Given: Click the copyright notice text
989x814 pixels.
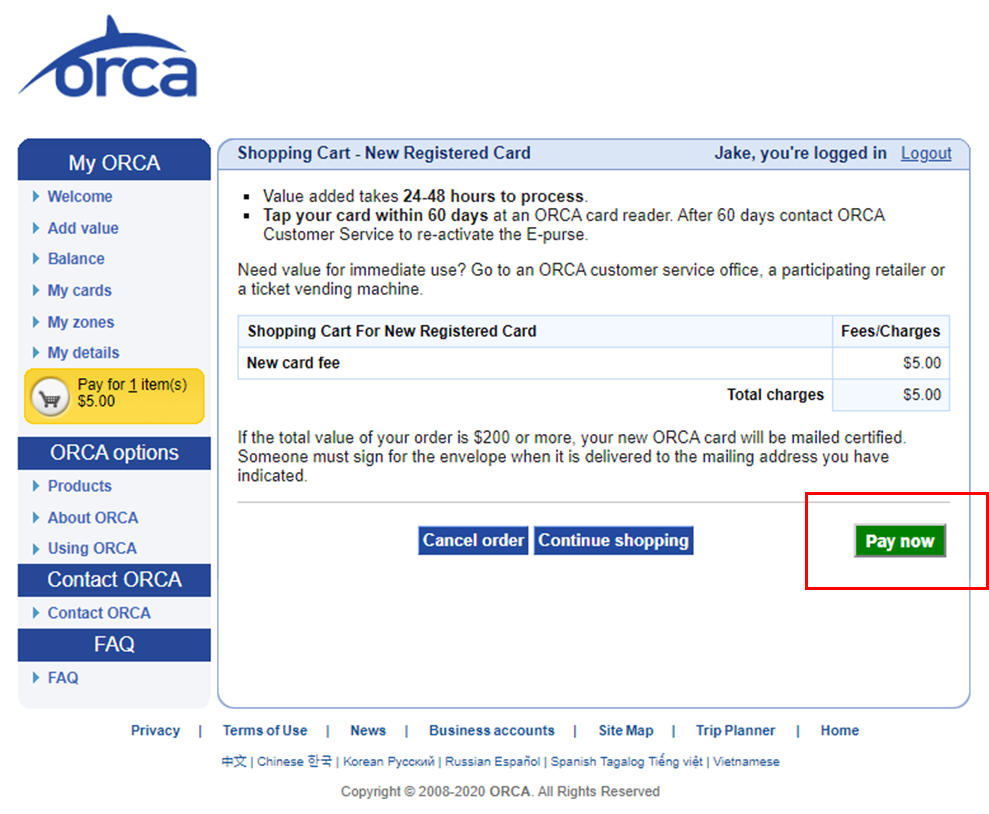Looking at the screenshot, I should pos(500,791).
